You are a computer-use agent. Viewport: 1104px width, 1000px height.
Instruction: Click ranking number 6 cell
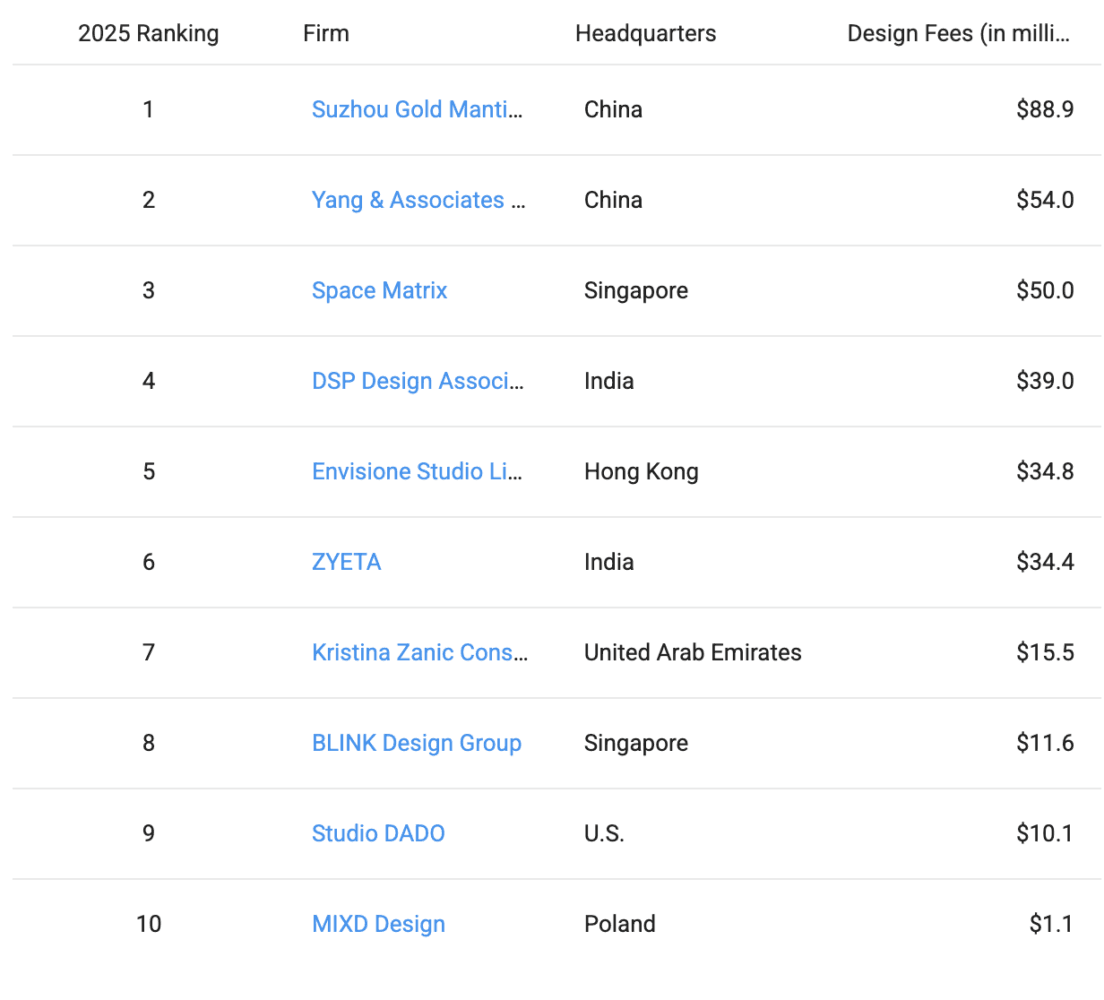[149, 563]
